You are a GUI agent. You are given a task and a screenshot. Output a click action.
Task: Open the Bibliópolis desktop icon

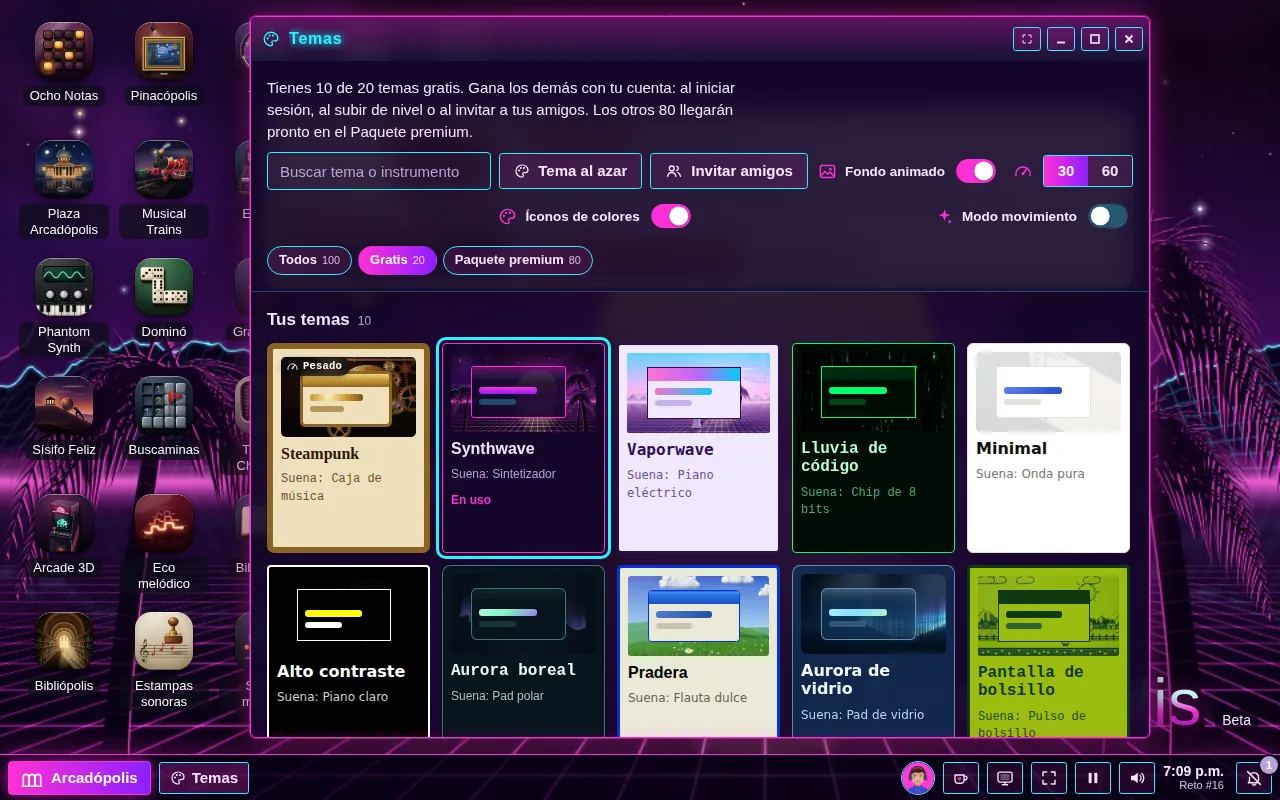(64, 653)
